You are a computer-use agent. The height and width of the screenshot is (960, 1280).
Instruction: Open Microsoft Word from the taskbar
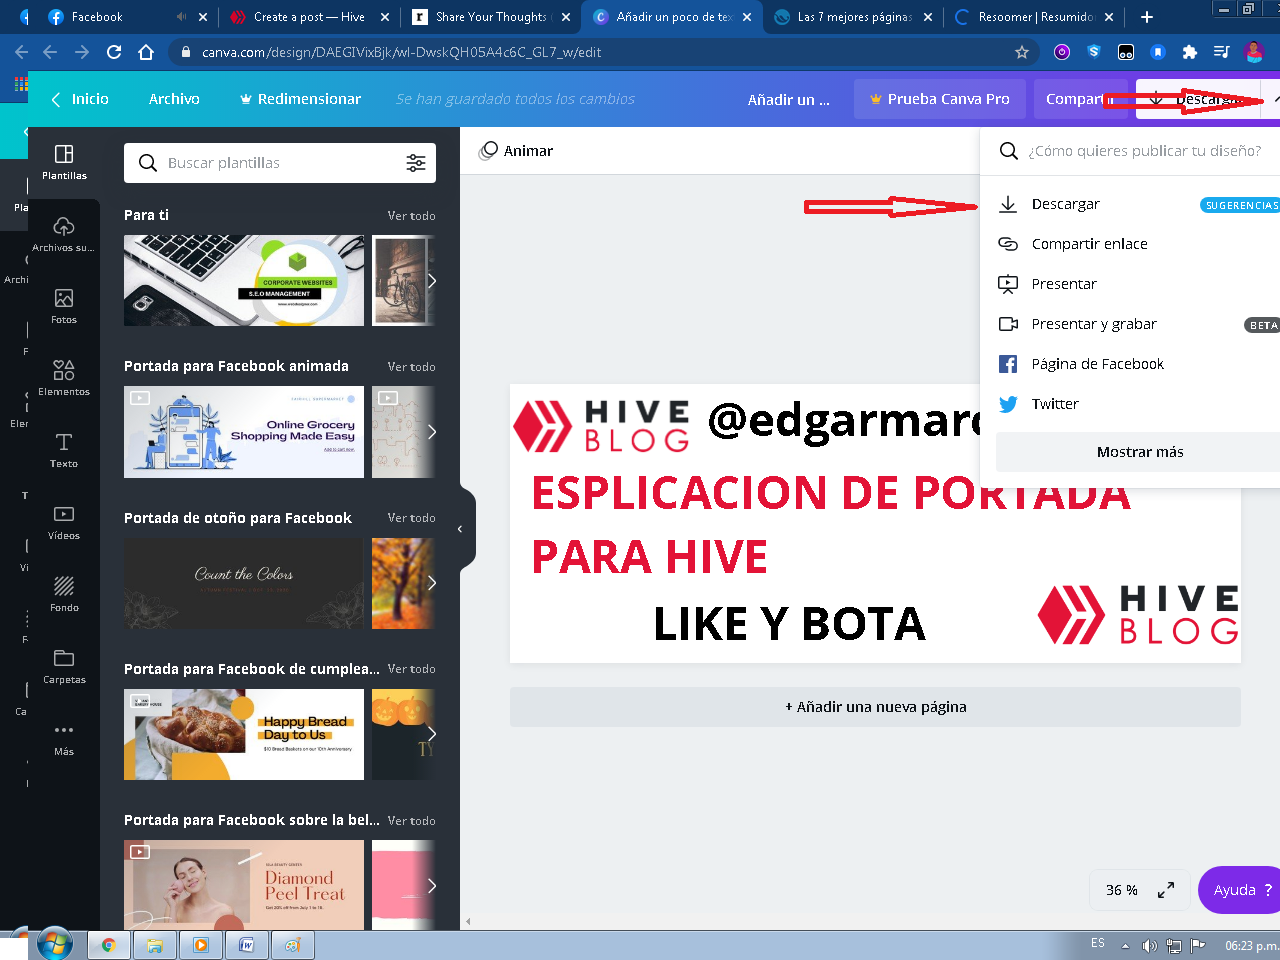coord(247,945)
